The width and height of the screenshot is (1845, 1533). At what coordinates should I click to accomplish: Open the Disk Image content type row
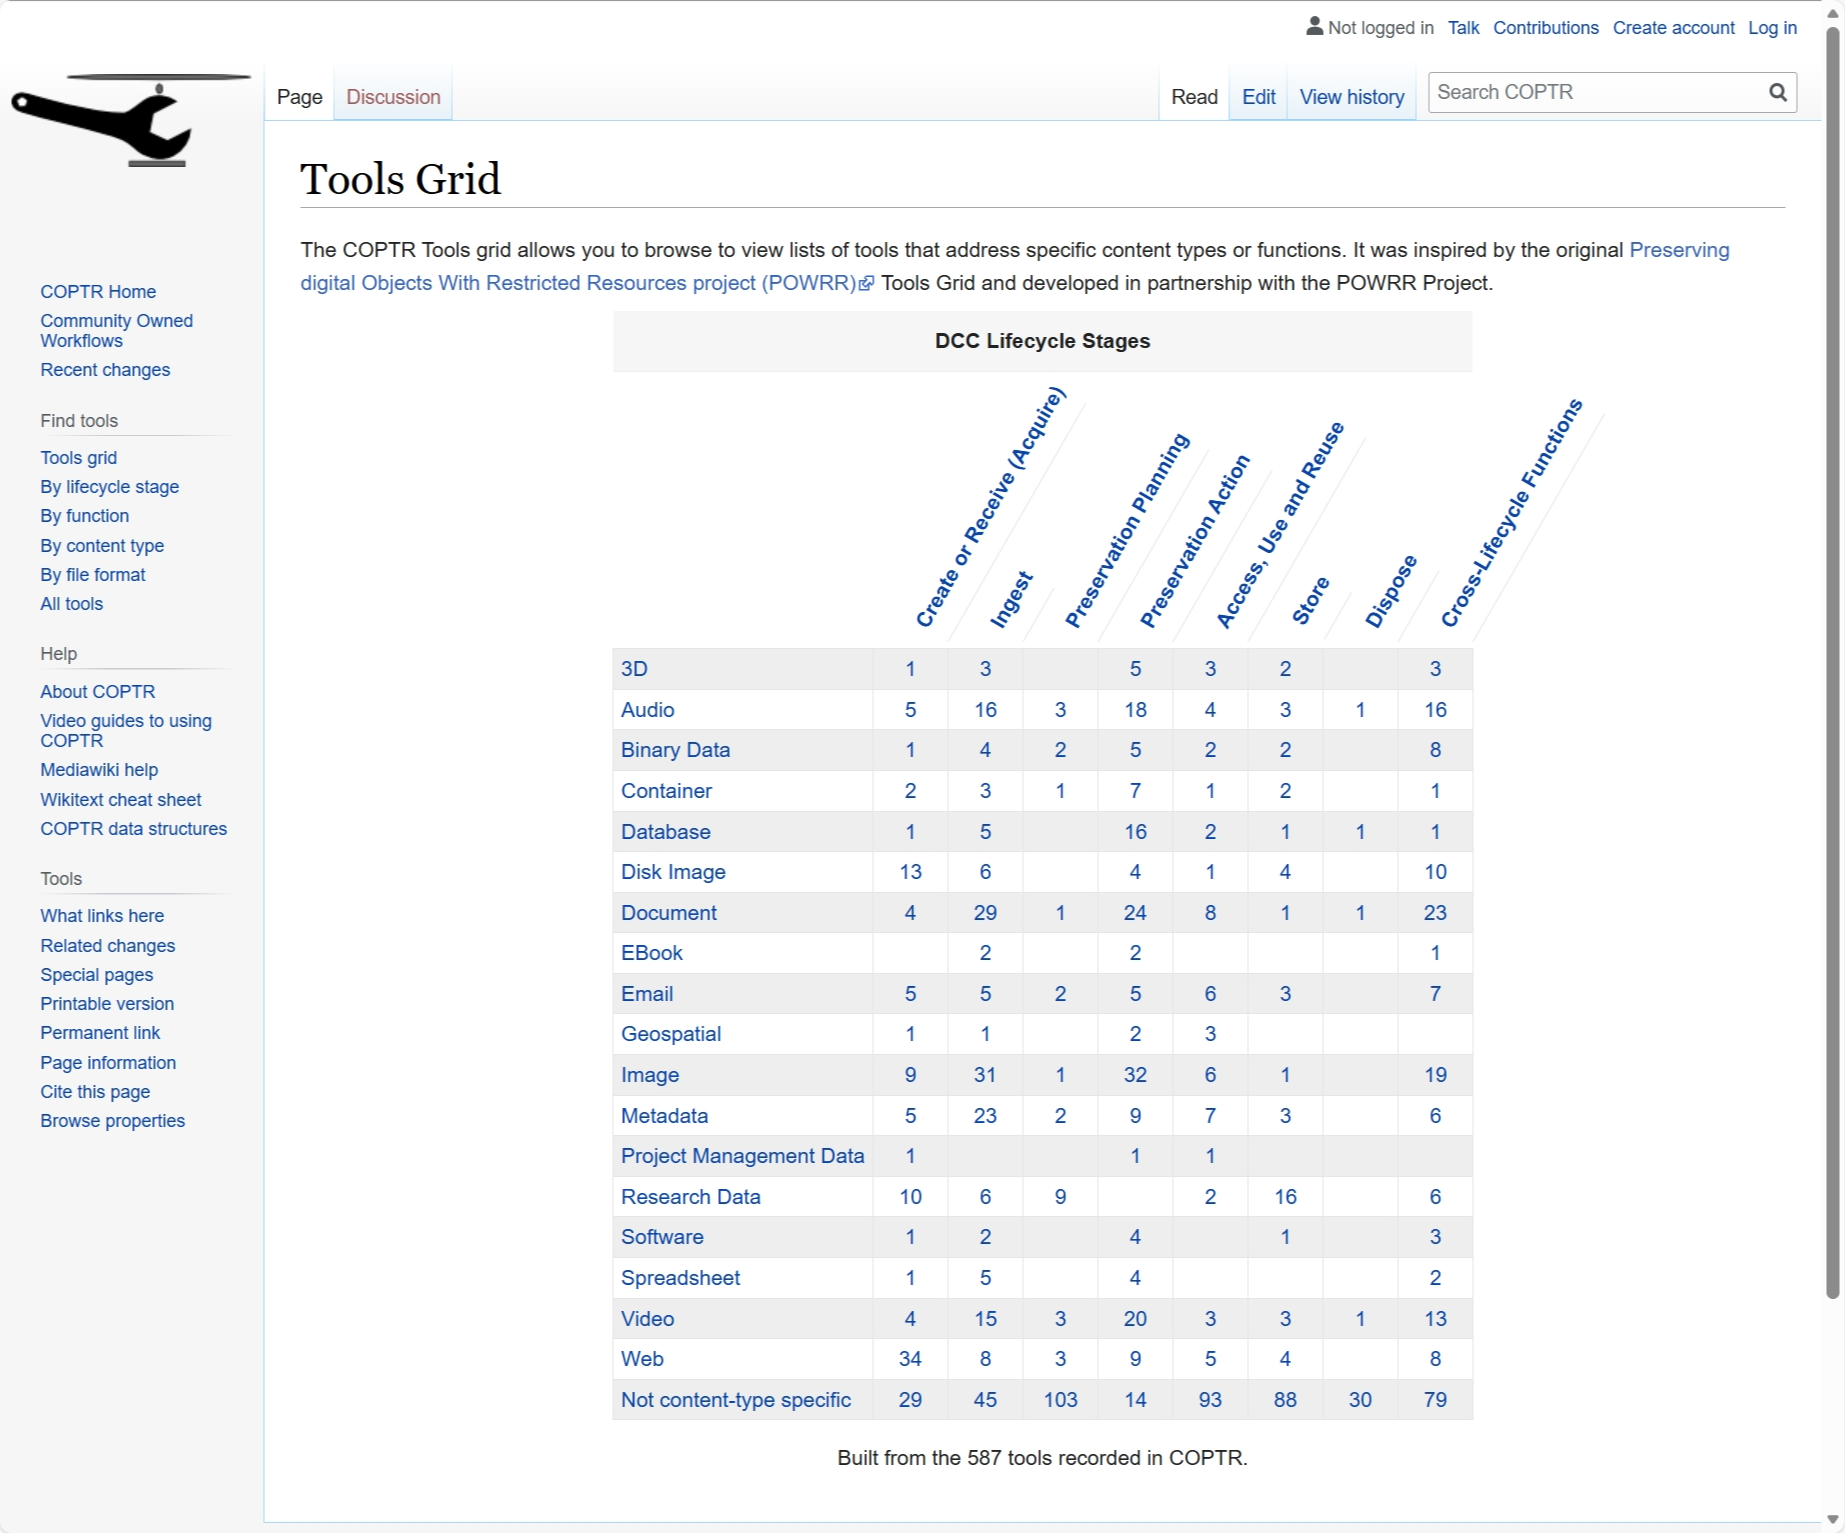tap(673, 872)
